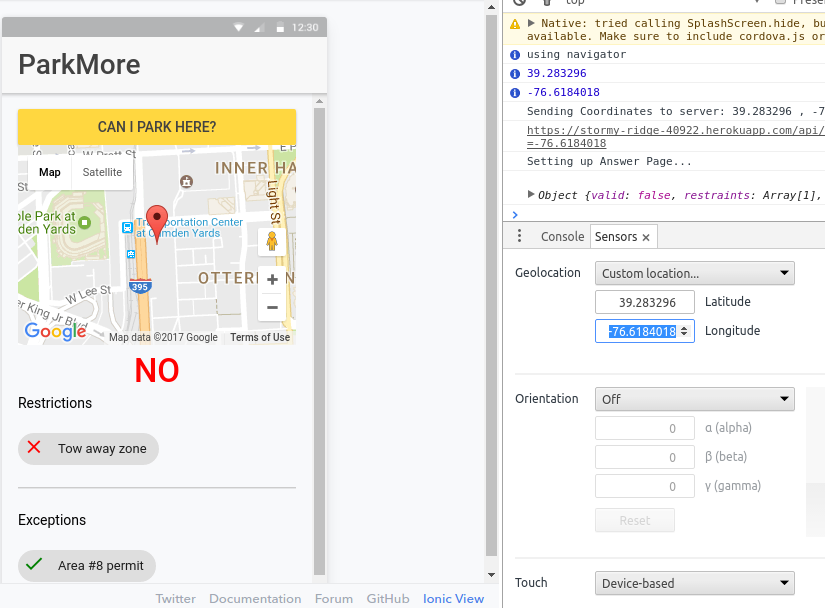Toggle the Preserve log checkbox

click(x=780, y=2)
